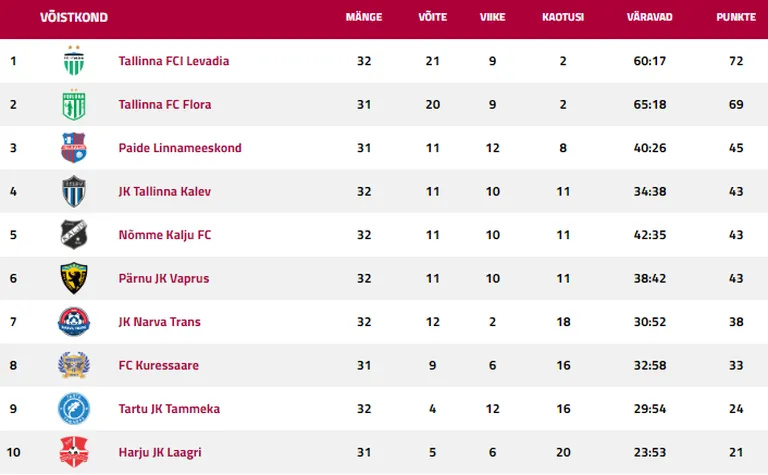Click the FC Kuressaare club crest
768x475 pixels.
tap(74, 365)
